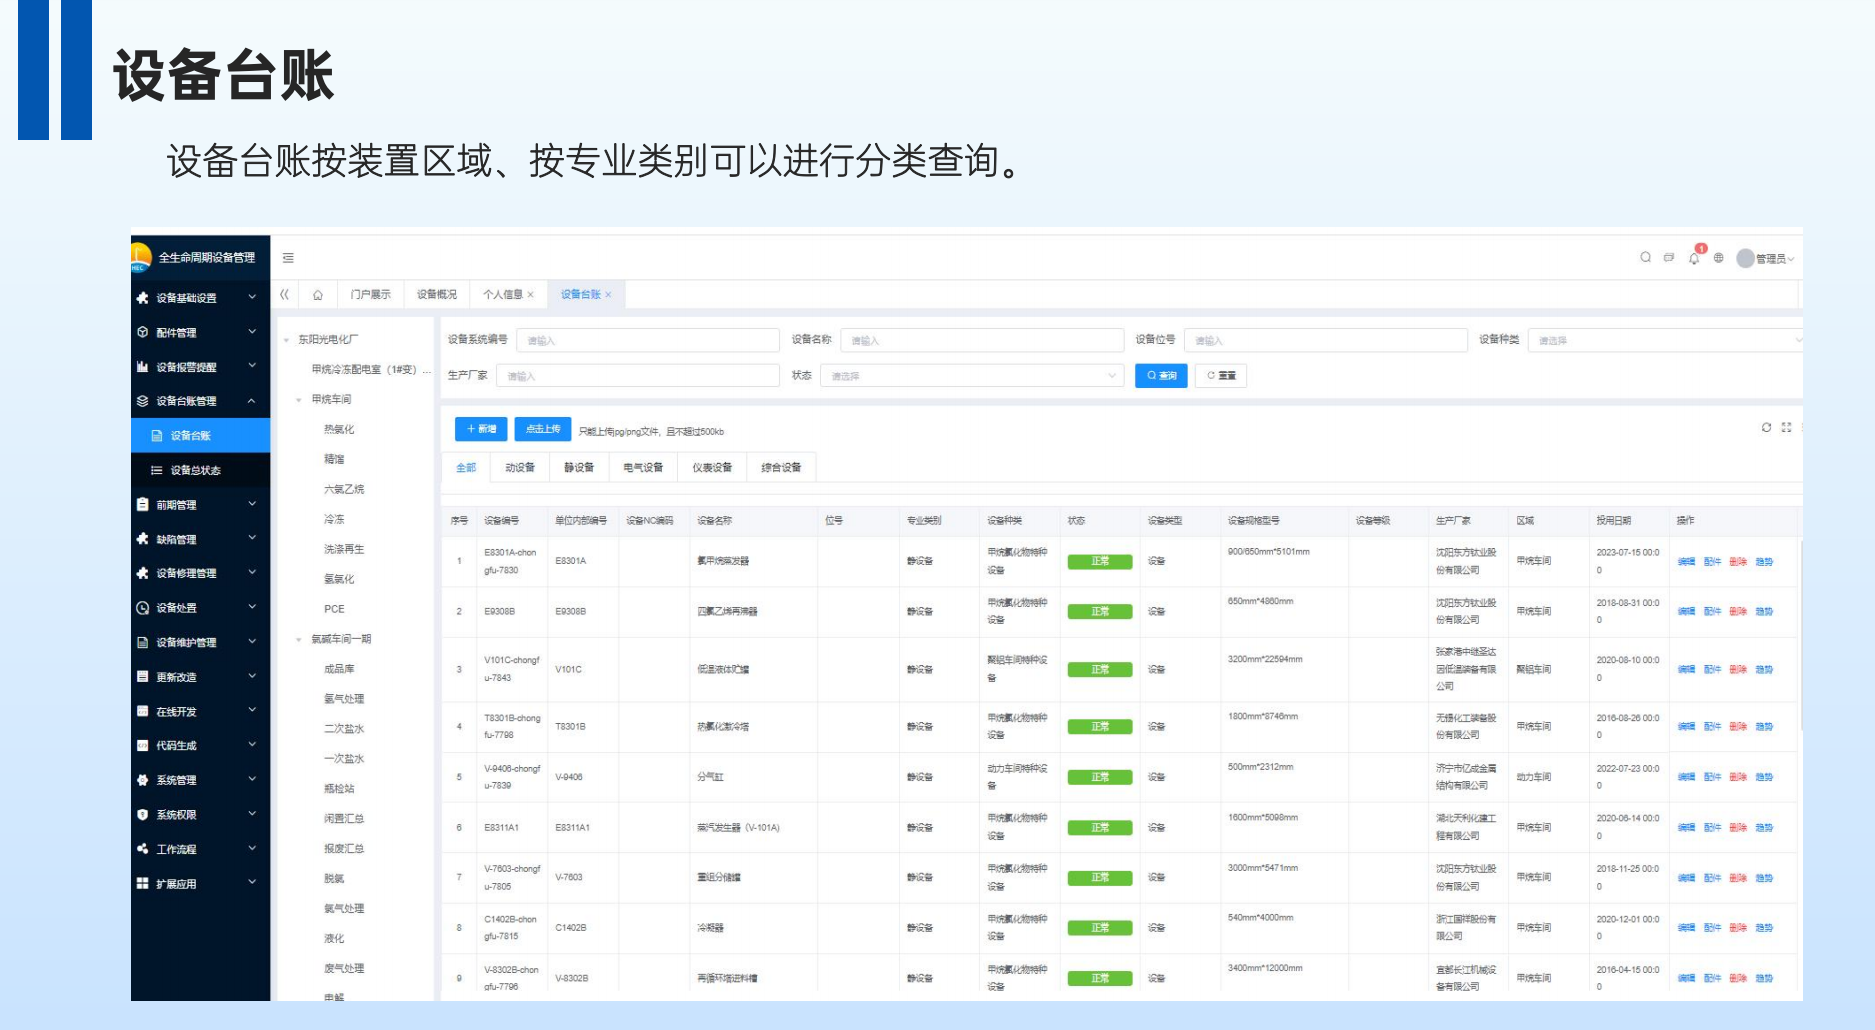Open the 管理员 user dropdown
1875x1030 pixels.
point(1766,258)
